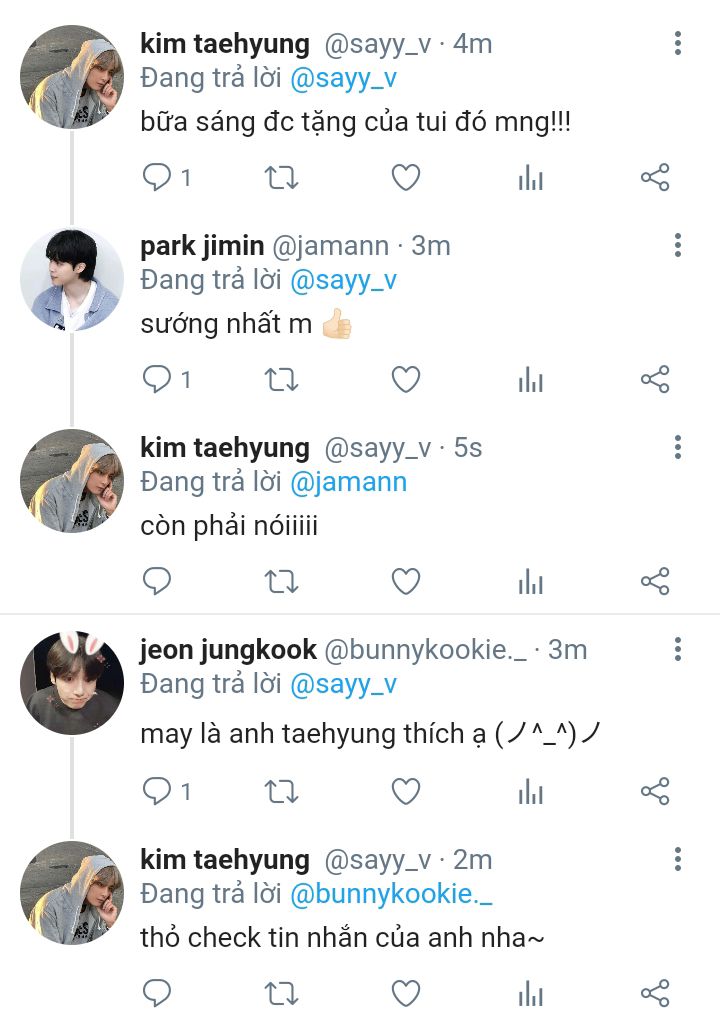Like the "còn phải nóiiiii" tweet

point(405,581)
